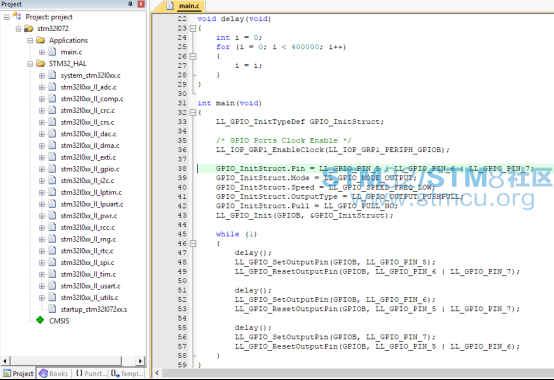Click the while (1) statement
This screenshot has height=380, width=554.
tap(236, 234)
